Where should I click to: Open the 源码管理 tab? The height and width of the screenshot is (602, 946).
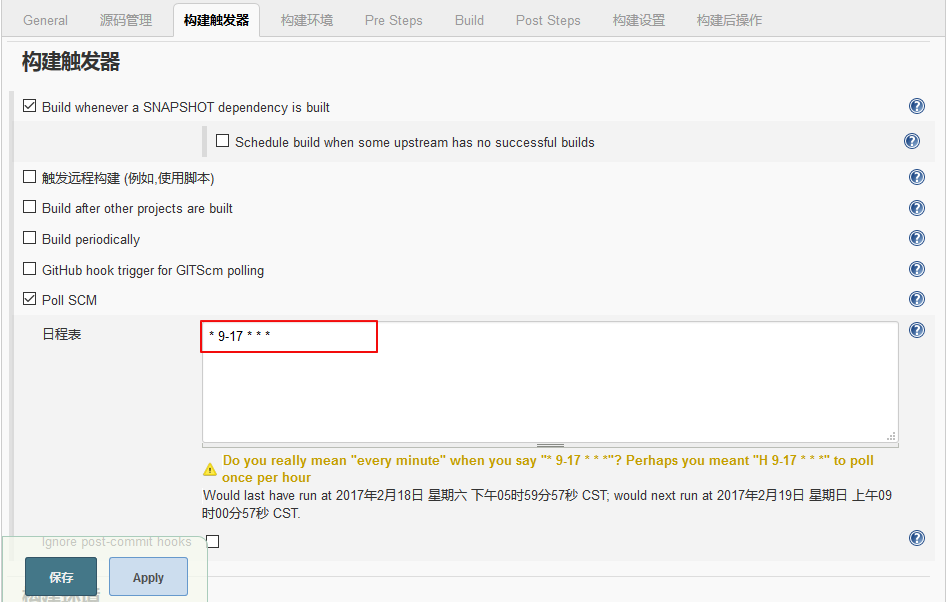coord(125,21)
